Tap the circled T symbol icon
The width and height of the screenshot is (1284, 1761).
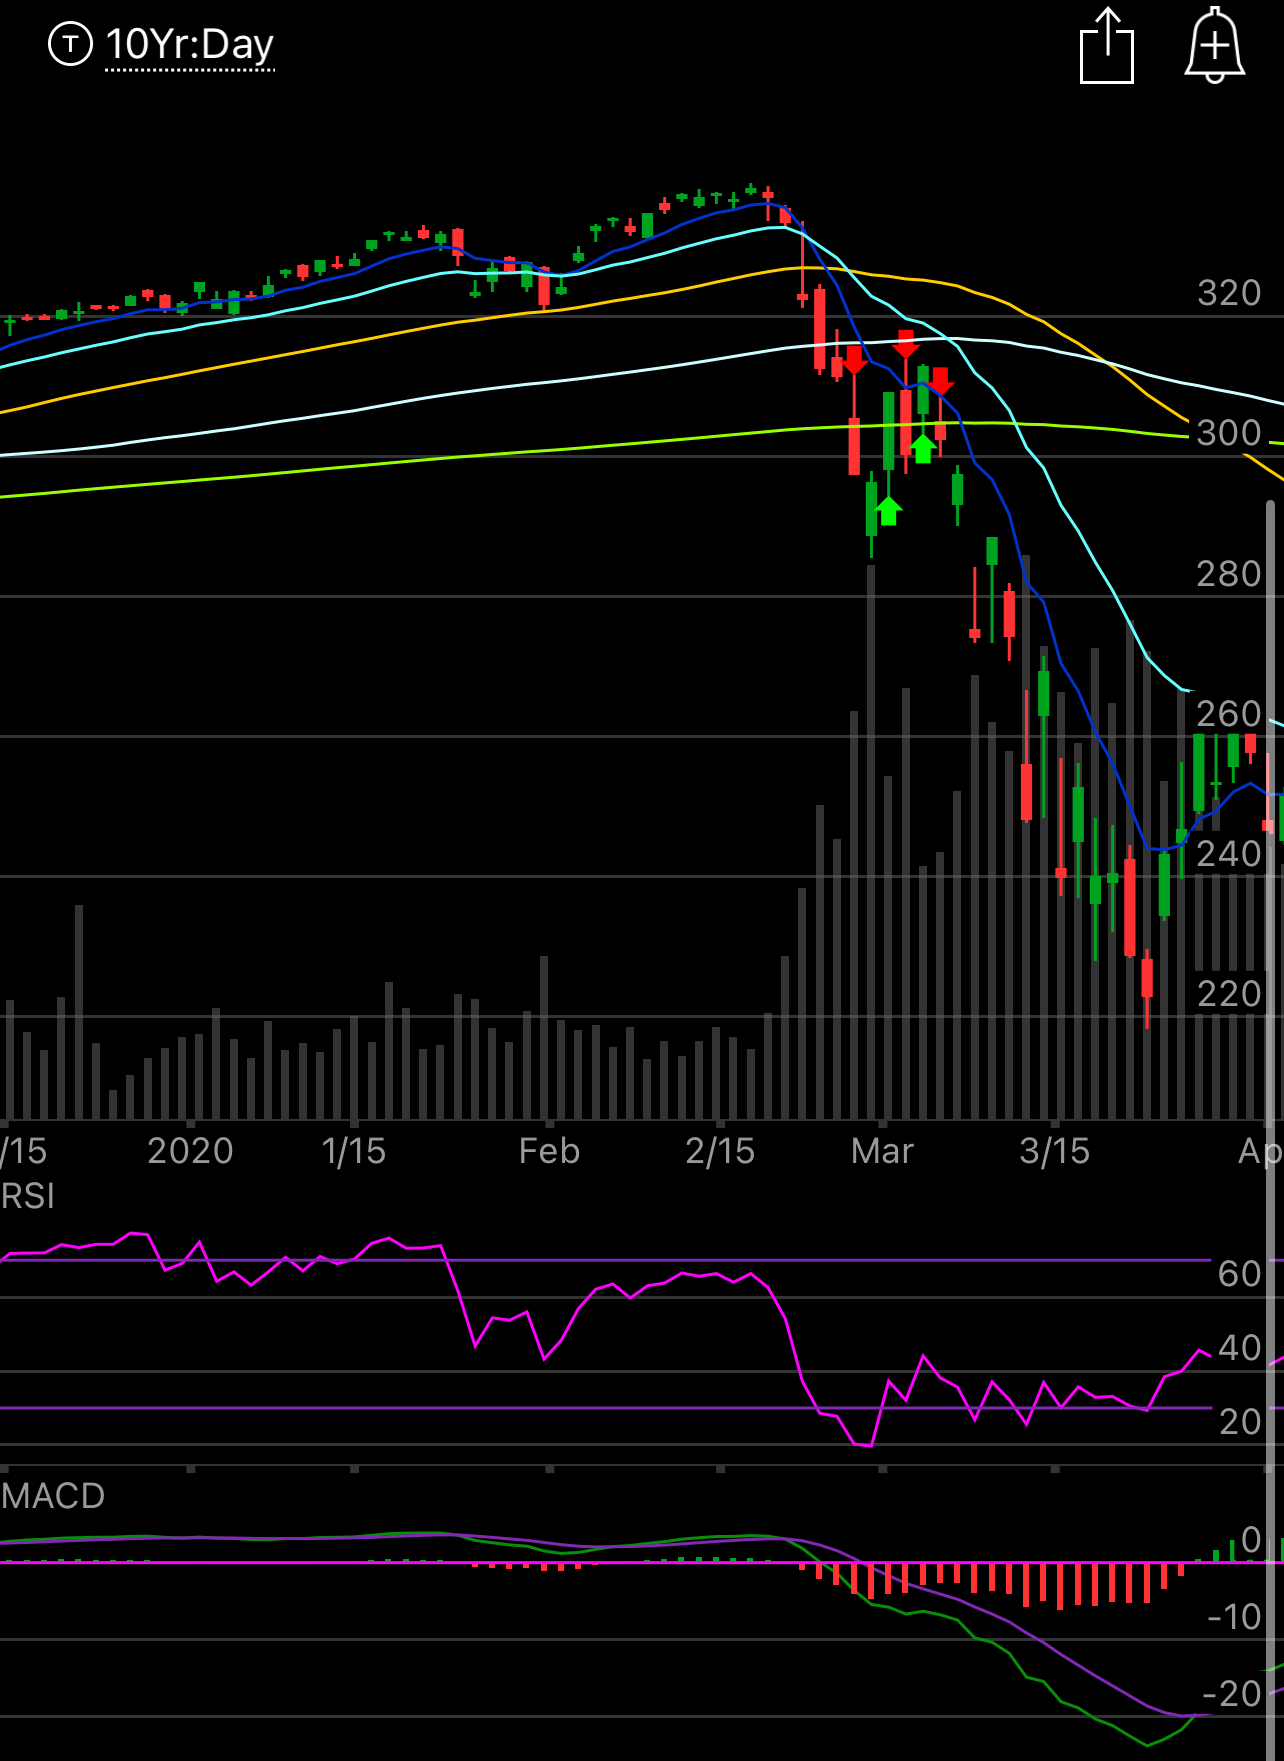point(70,44)
